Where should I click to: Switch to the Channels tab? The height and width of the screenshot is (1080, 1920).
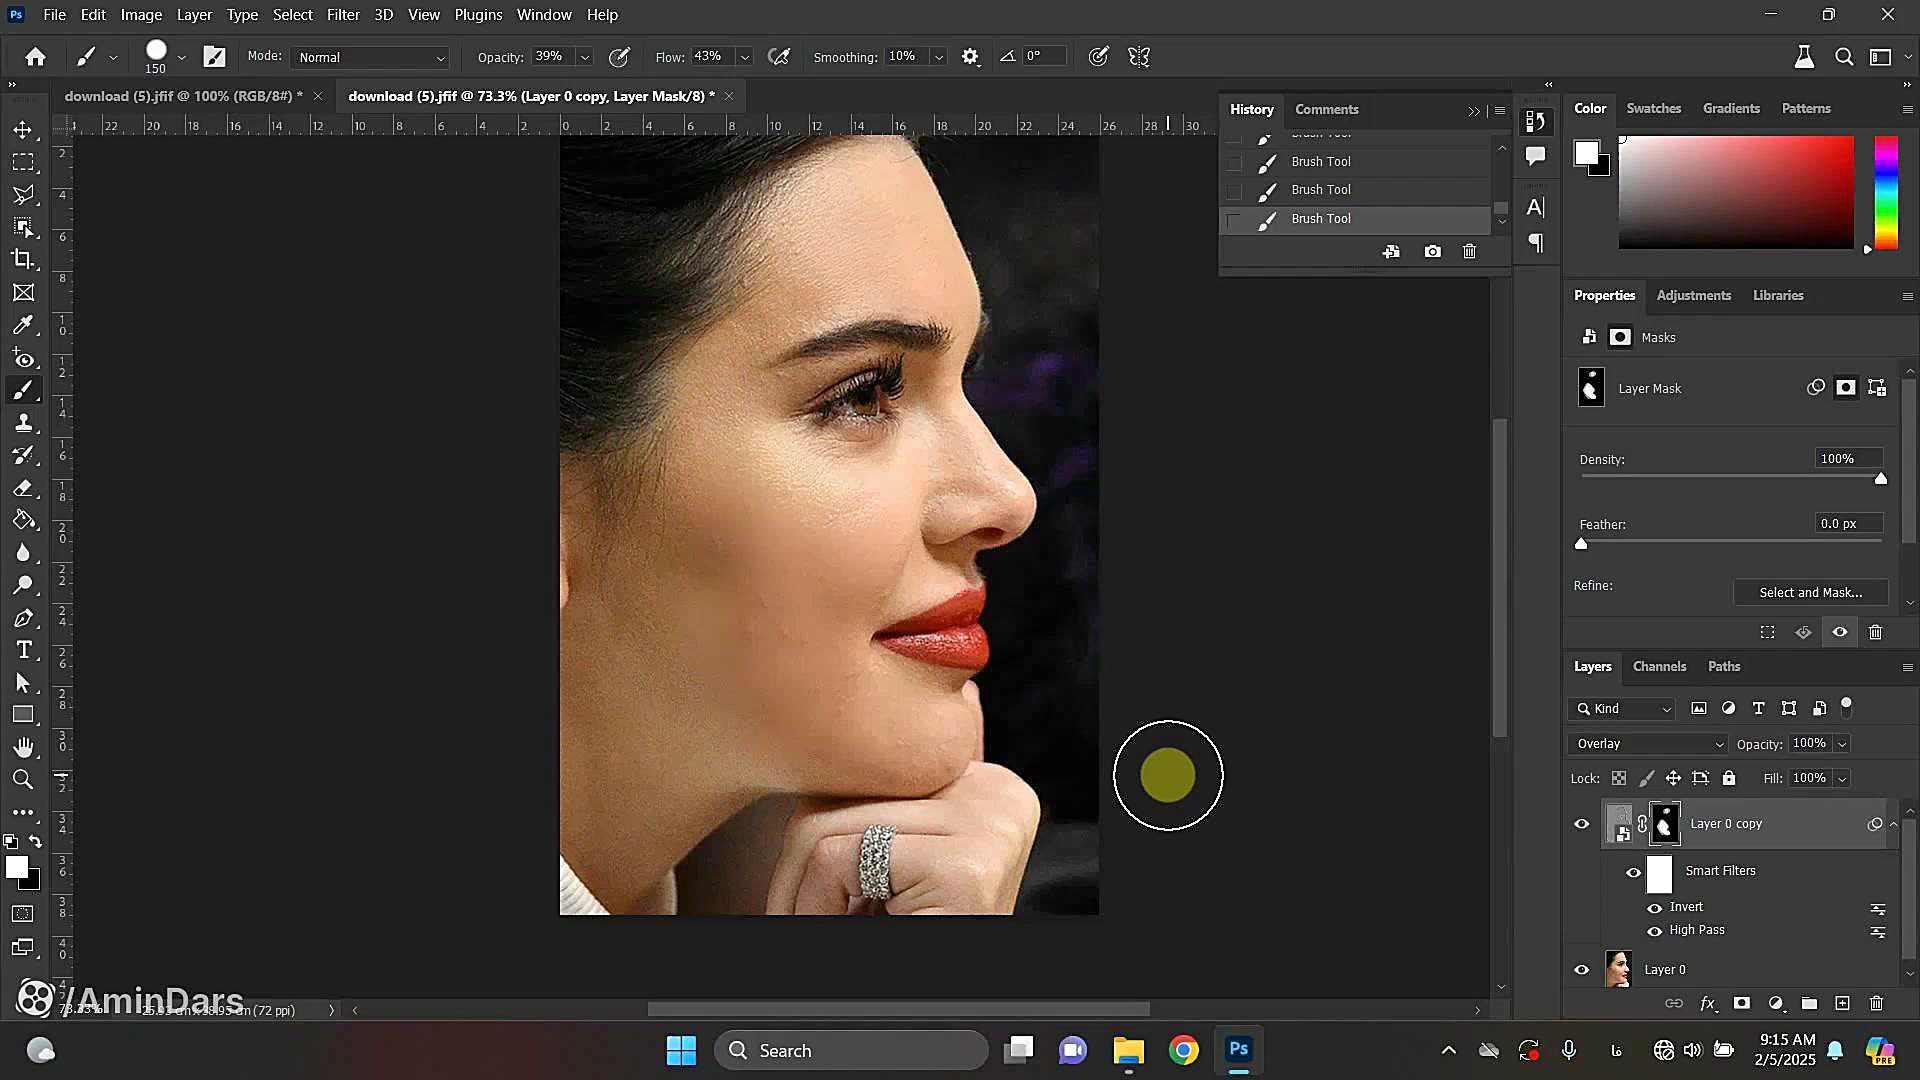tap(1659, 667)
